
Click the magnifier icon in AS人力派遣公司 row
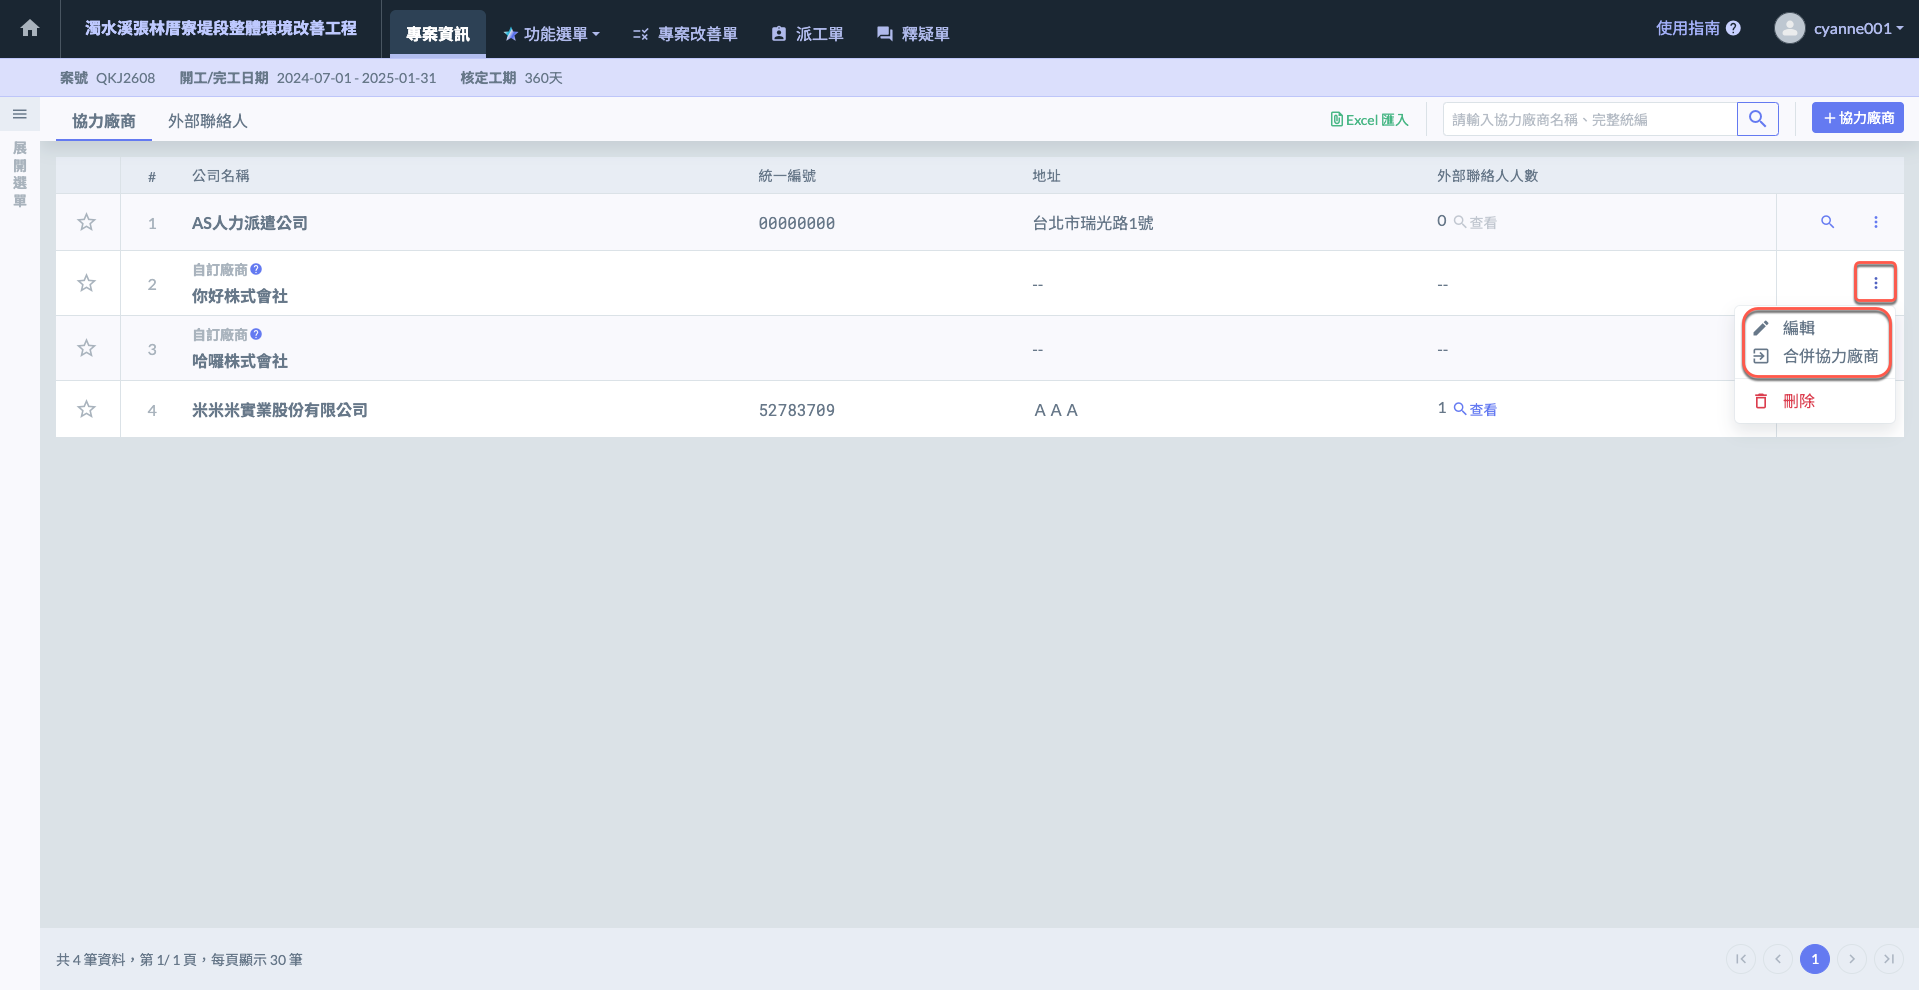coord(1827,222)
